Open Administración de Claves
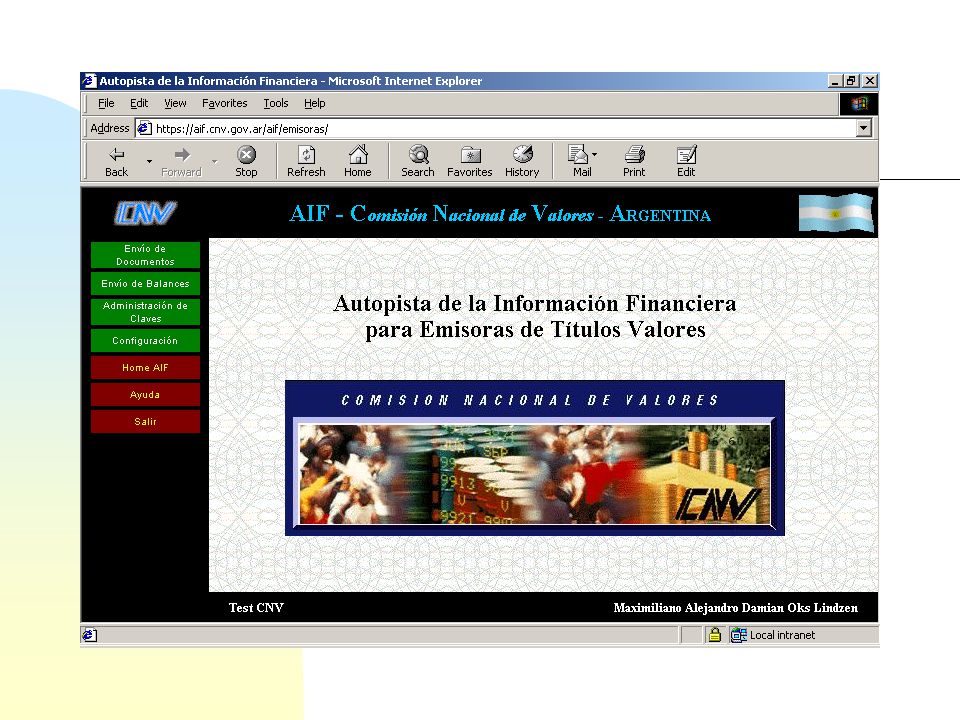Screen dimensions: 960x720 (x=145, y=312)
